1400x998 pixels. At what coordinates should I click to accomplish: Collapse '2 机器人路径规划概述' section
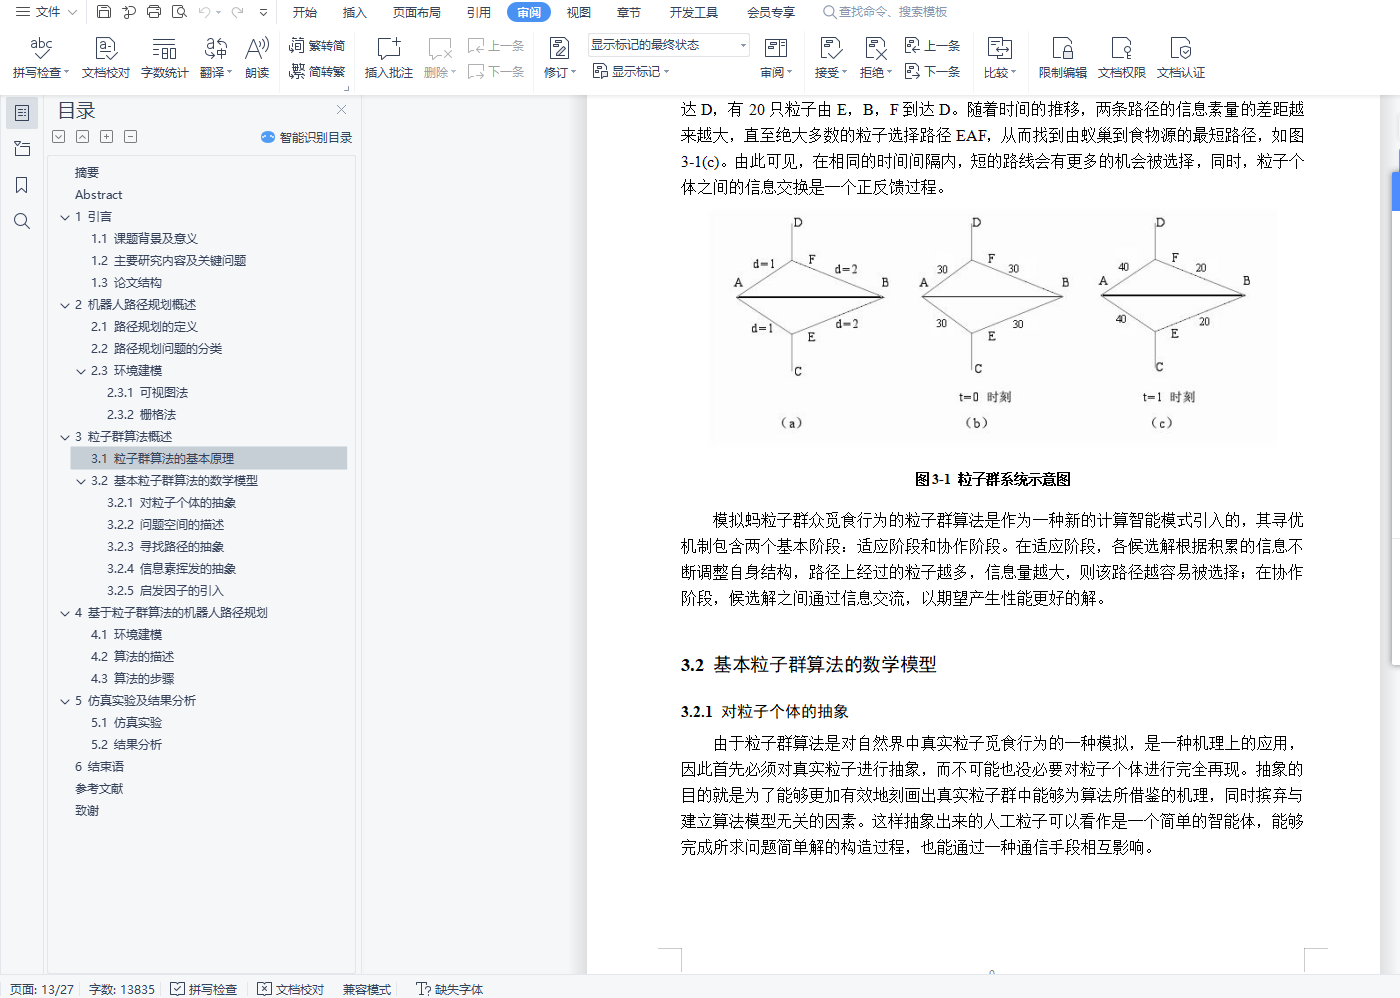click(65, 305)
